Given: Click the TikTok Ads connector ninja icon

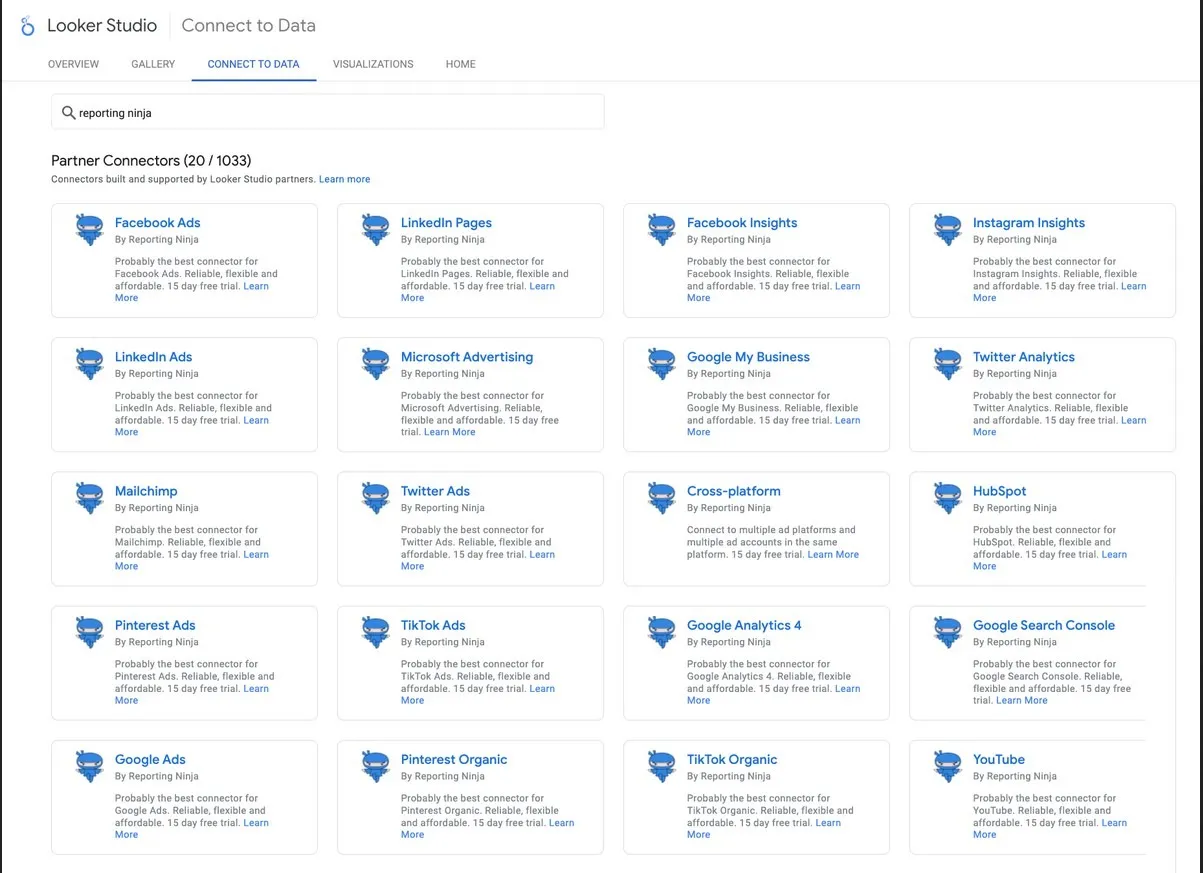Looking at the screenshot, I should pyautogui.click(x=376, y=632).
